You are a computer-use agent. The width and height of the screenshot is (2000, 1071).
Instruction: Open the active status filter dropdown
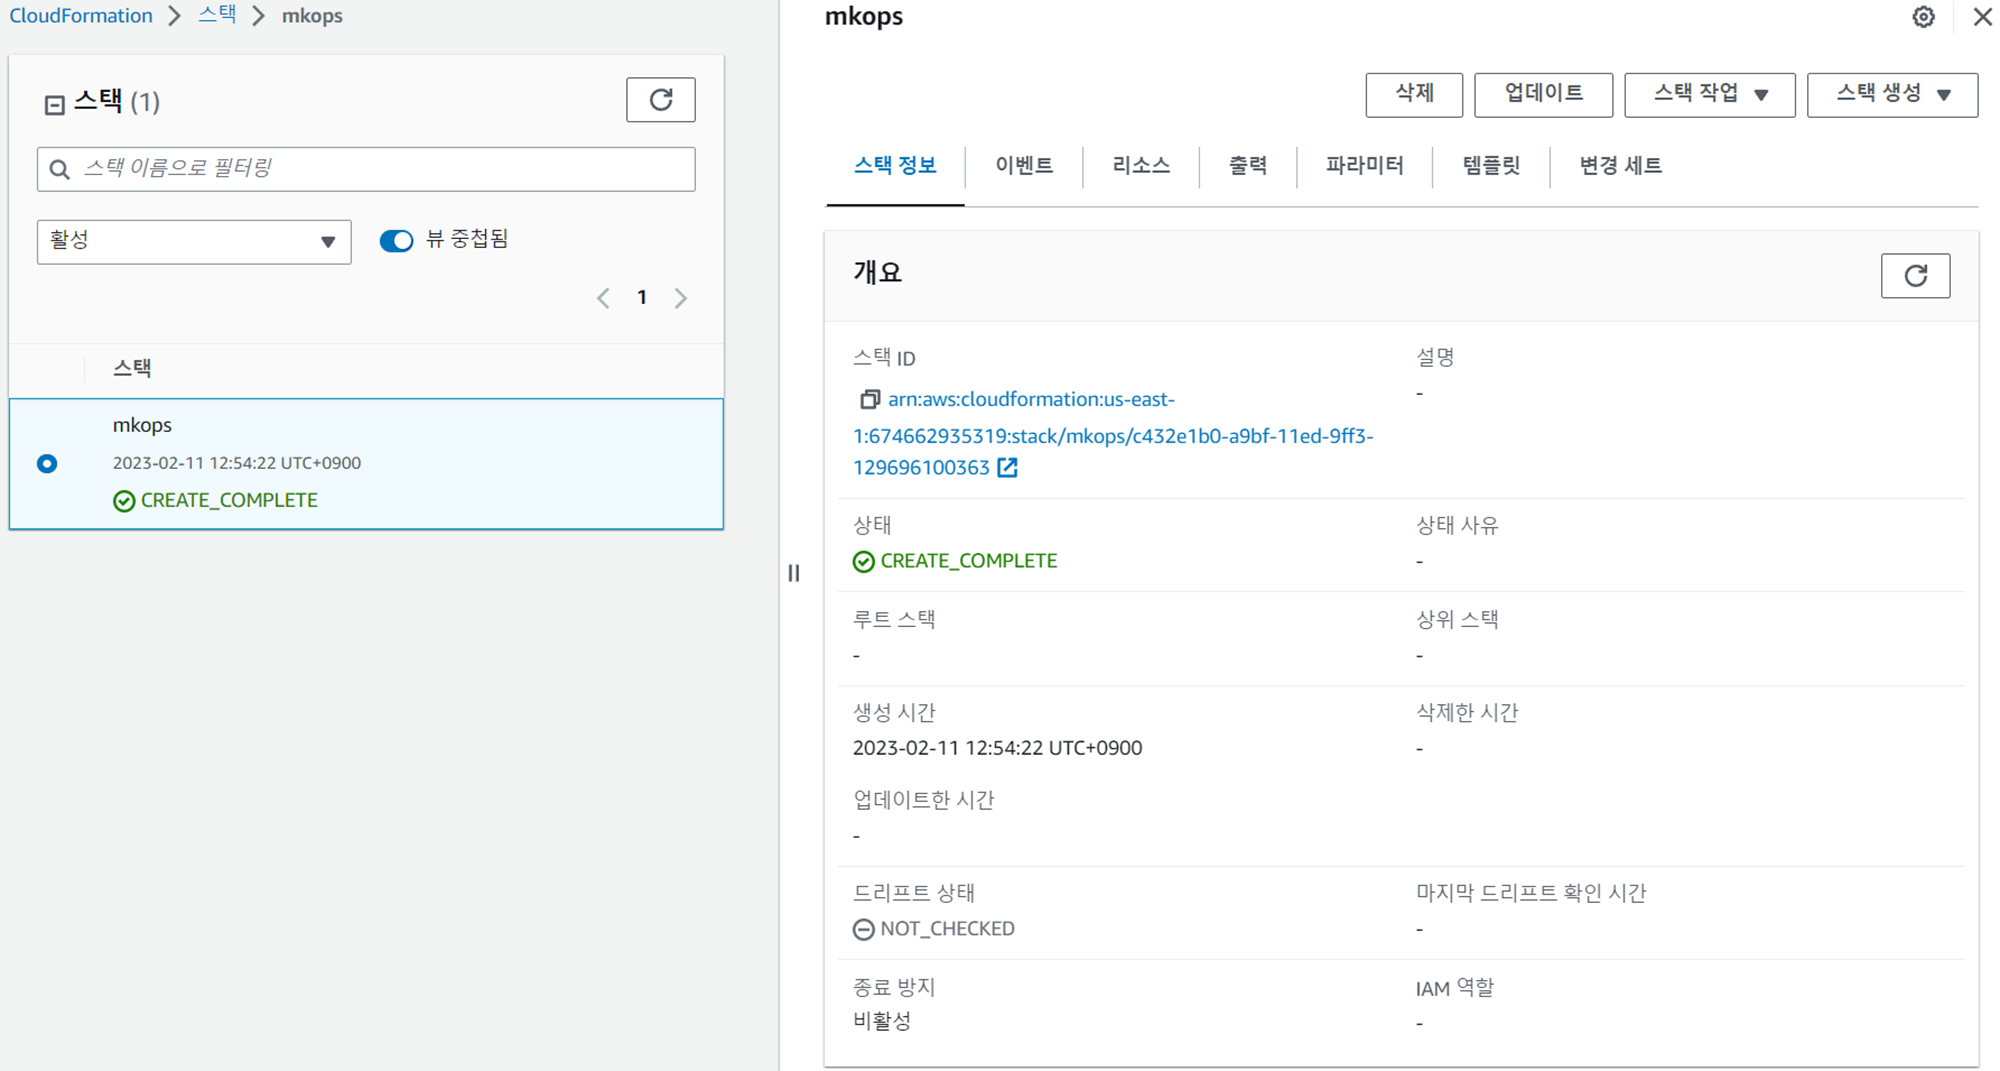tap(194, 242)
